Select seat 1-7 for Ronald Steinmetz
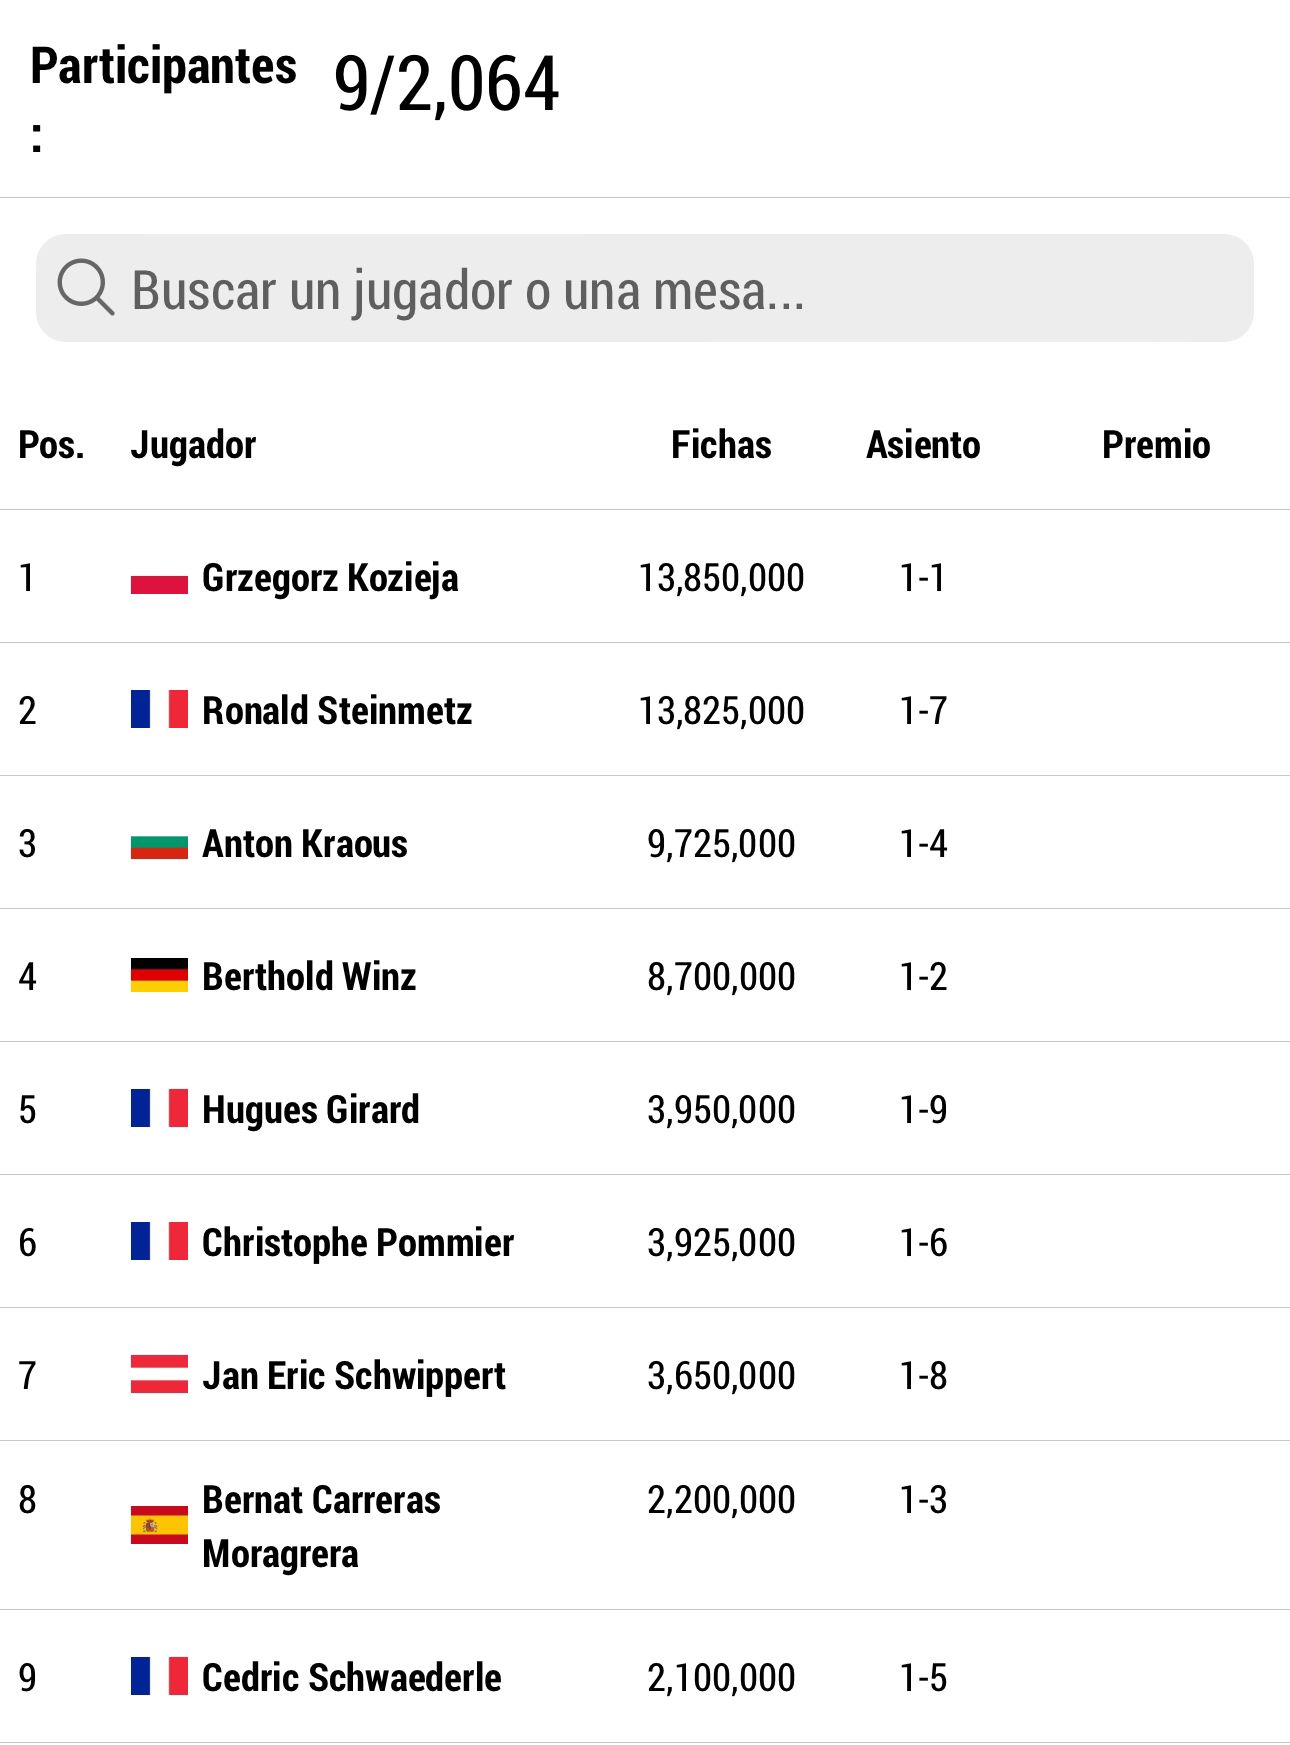The height and width of the screenshot is (1745, 1290). (923, 711)
